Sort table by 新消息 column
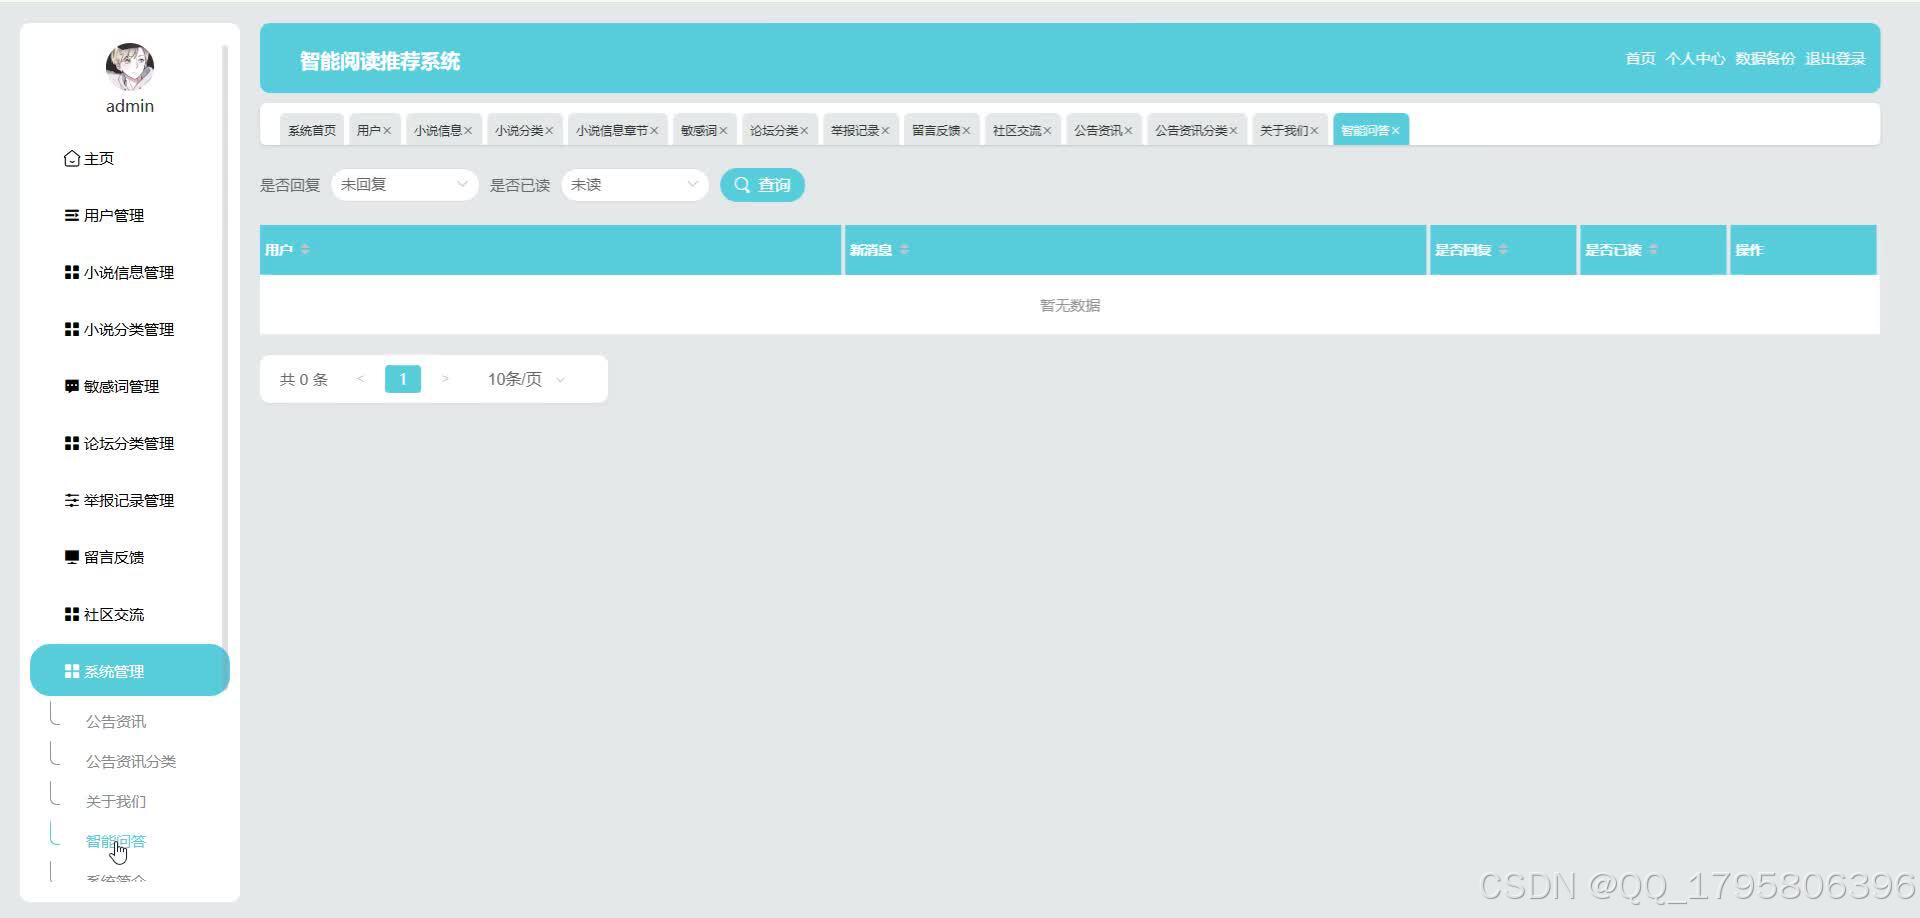The height and width of the screenshot is (918, 1920). 904,249
